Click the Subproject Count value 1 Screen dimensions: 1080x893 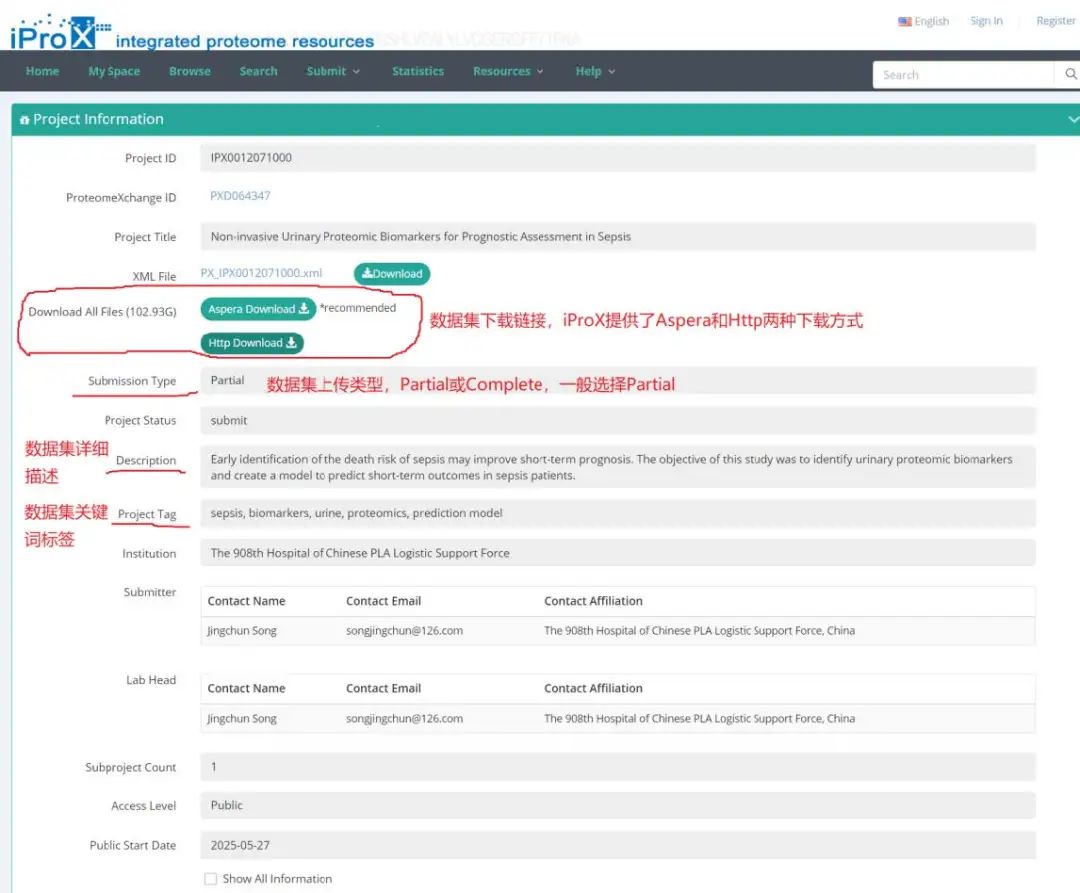point(214,766)
